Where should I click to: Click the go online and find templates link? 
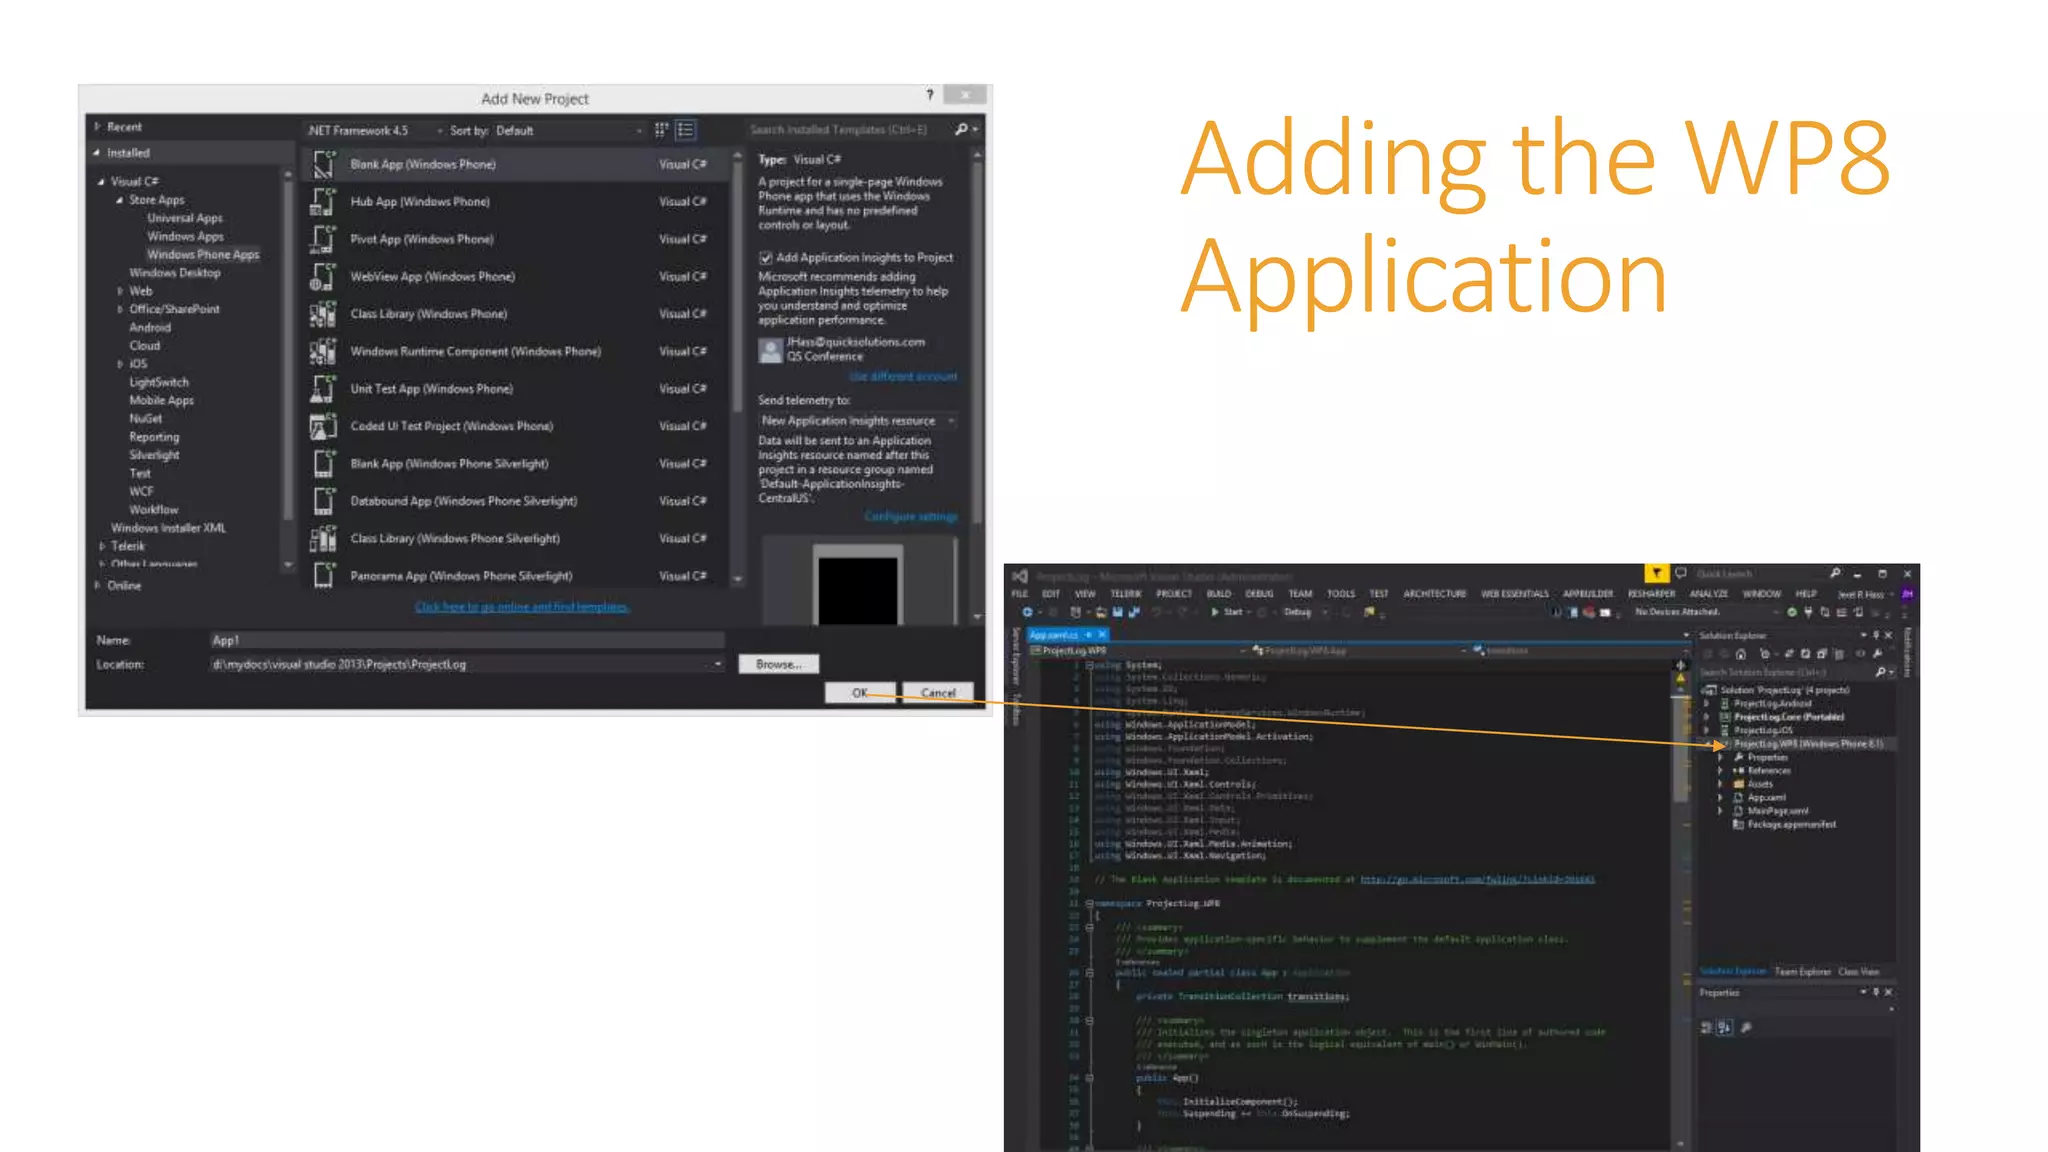(x=522, y=607)
